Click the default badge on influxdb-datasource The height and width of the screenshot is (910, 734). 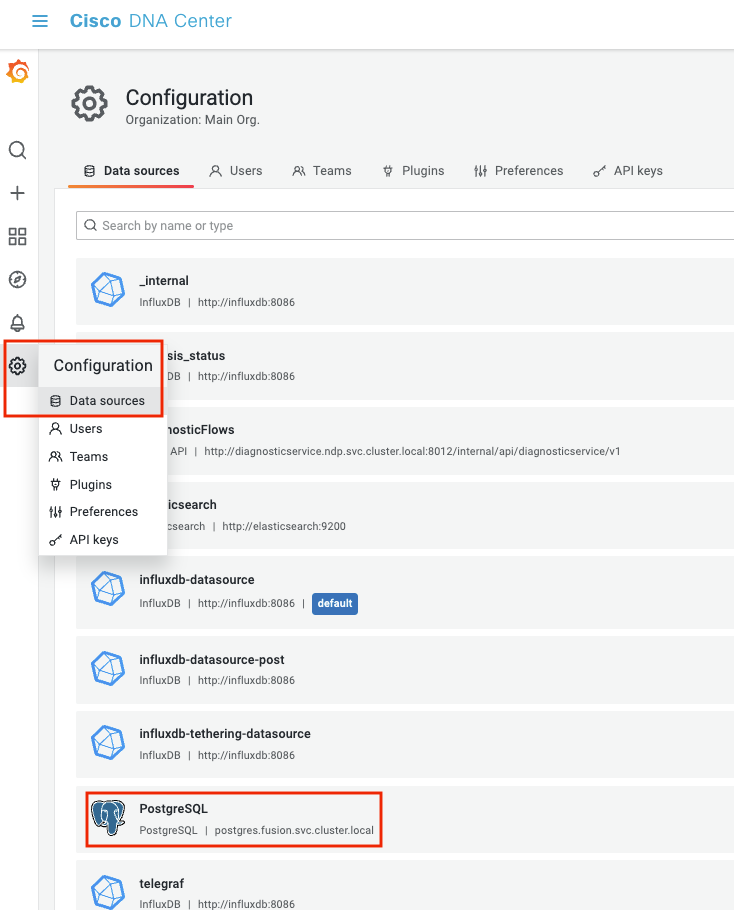click(x=335, y=604)
